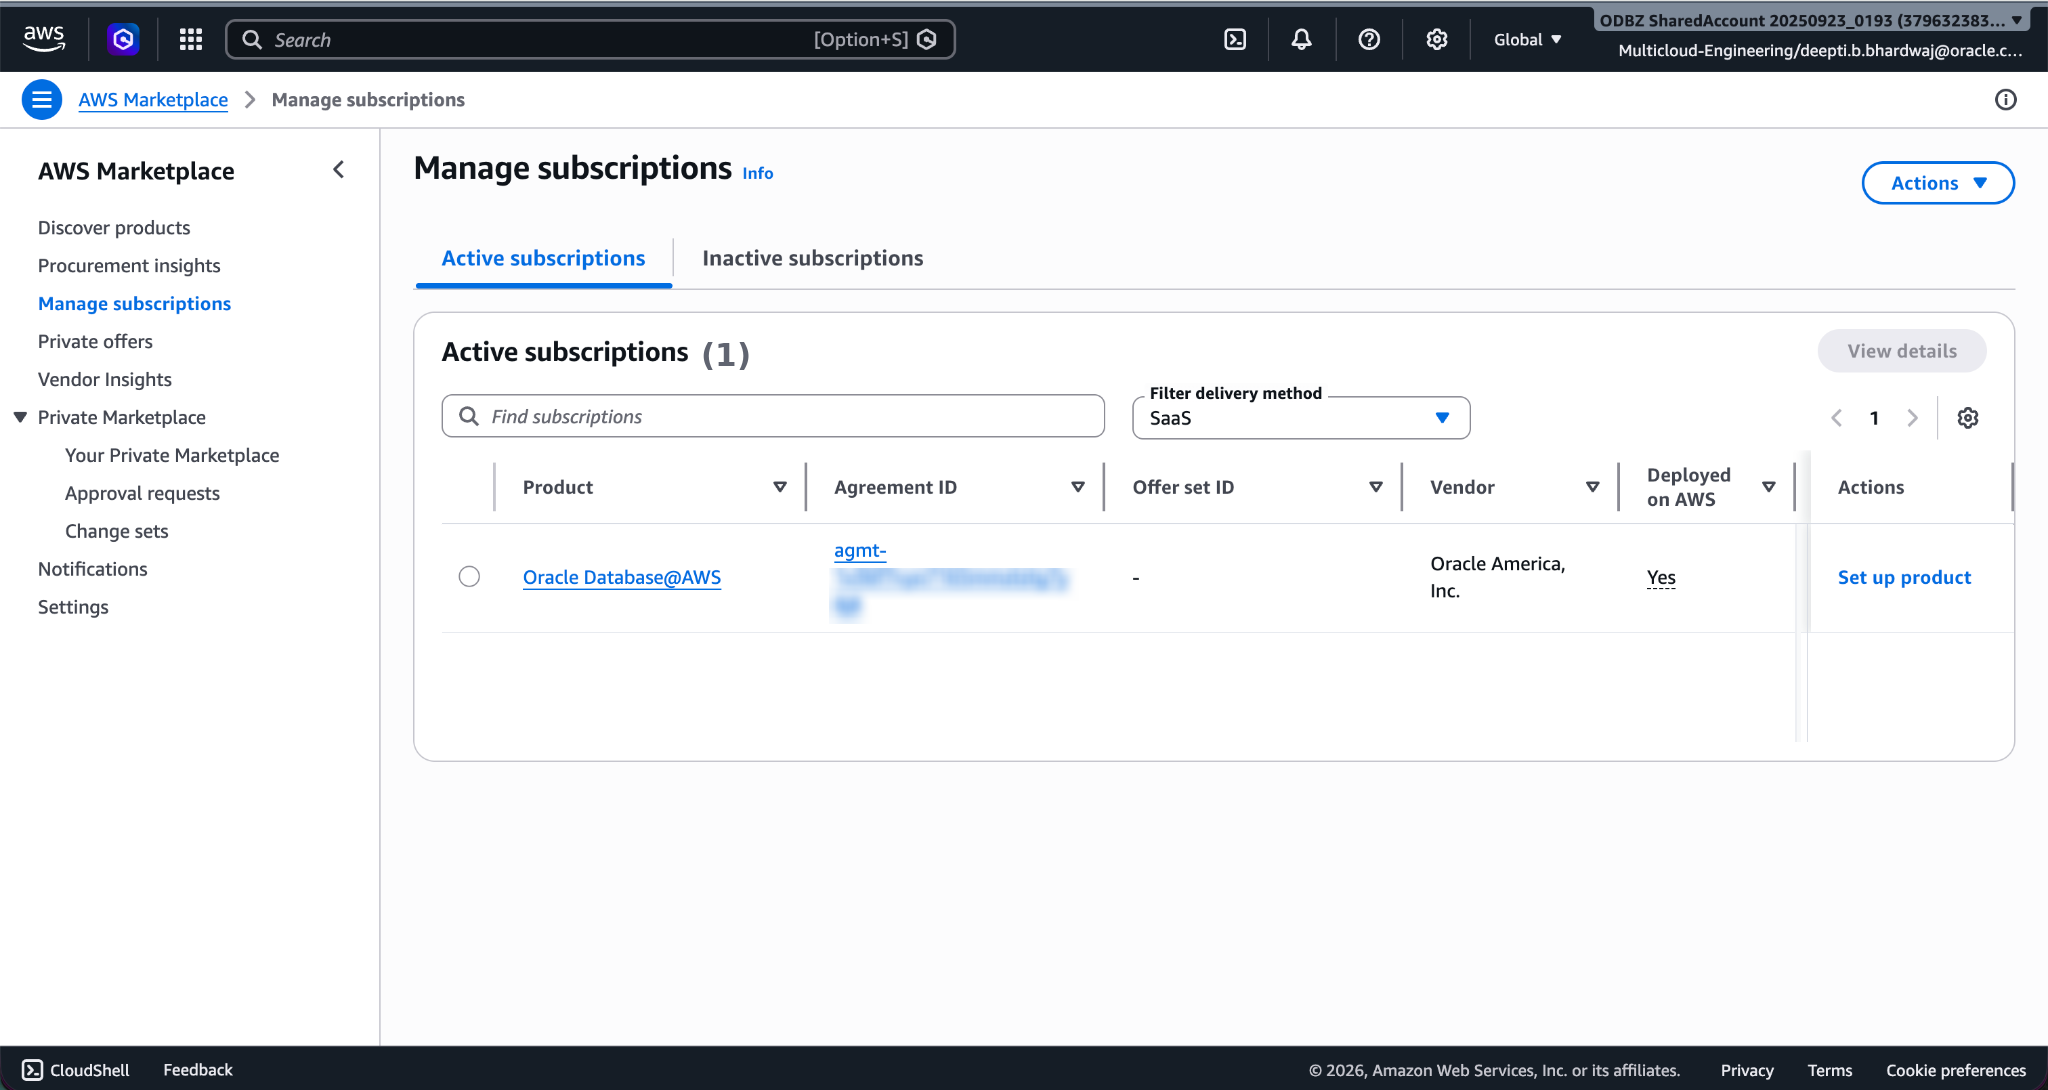This screenshot has width=2048, height=1090.
Task: Sort by Deployed on AWS column
Action: coord(1768,487)
